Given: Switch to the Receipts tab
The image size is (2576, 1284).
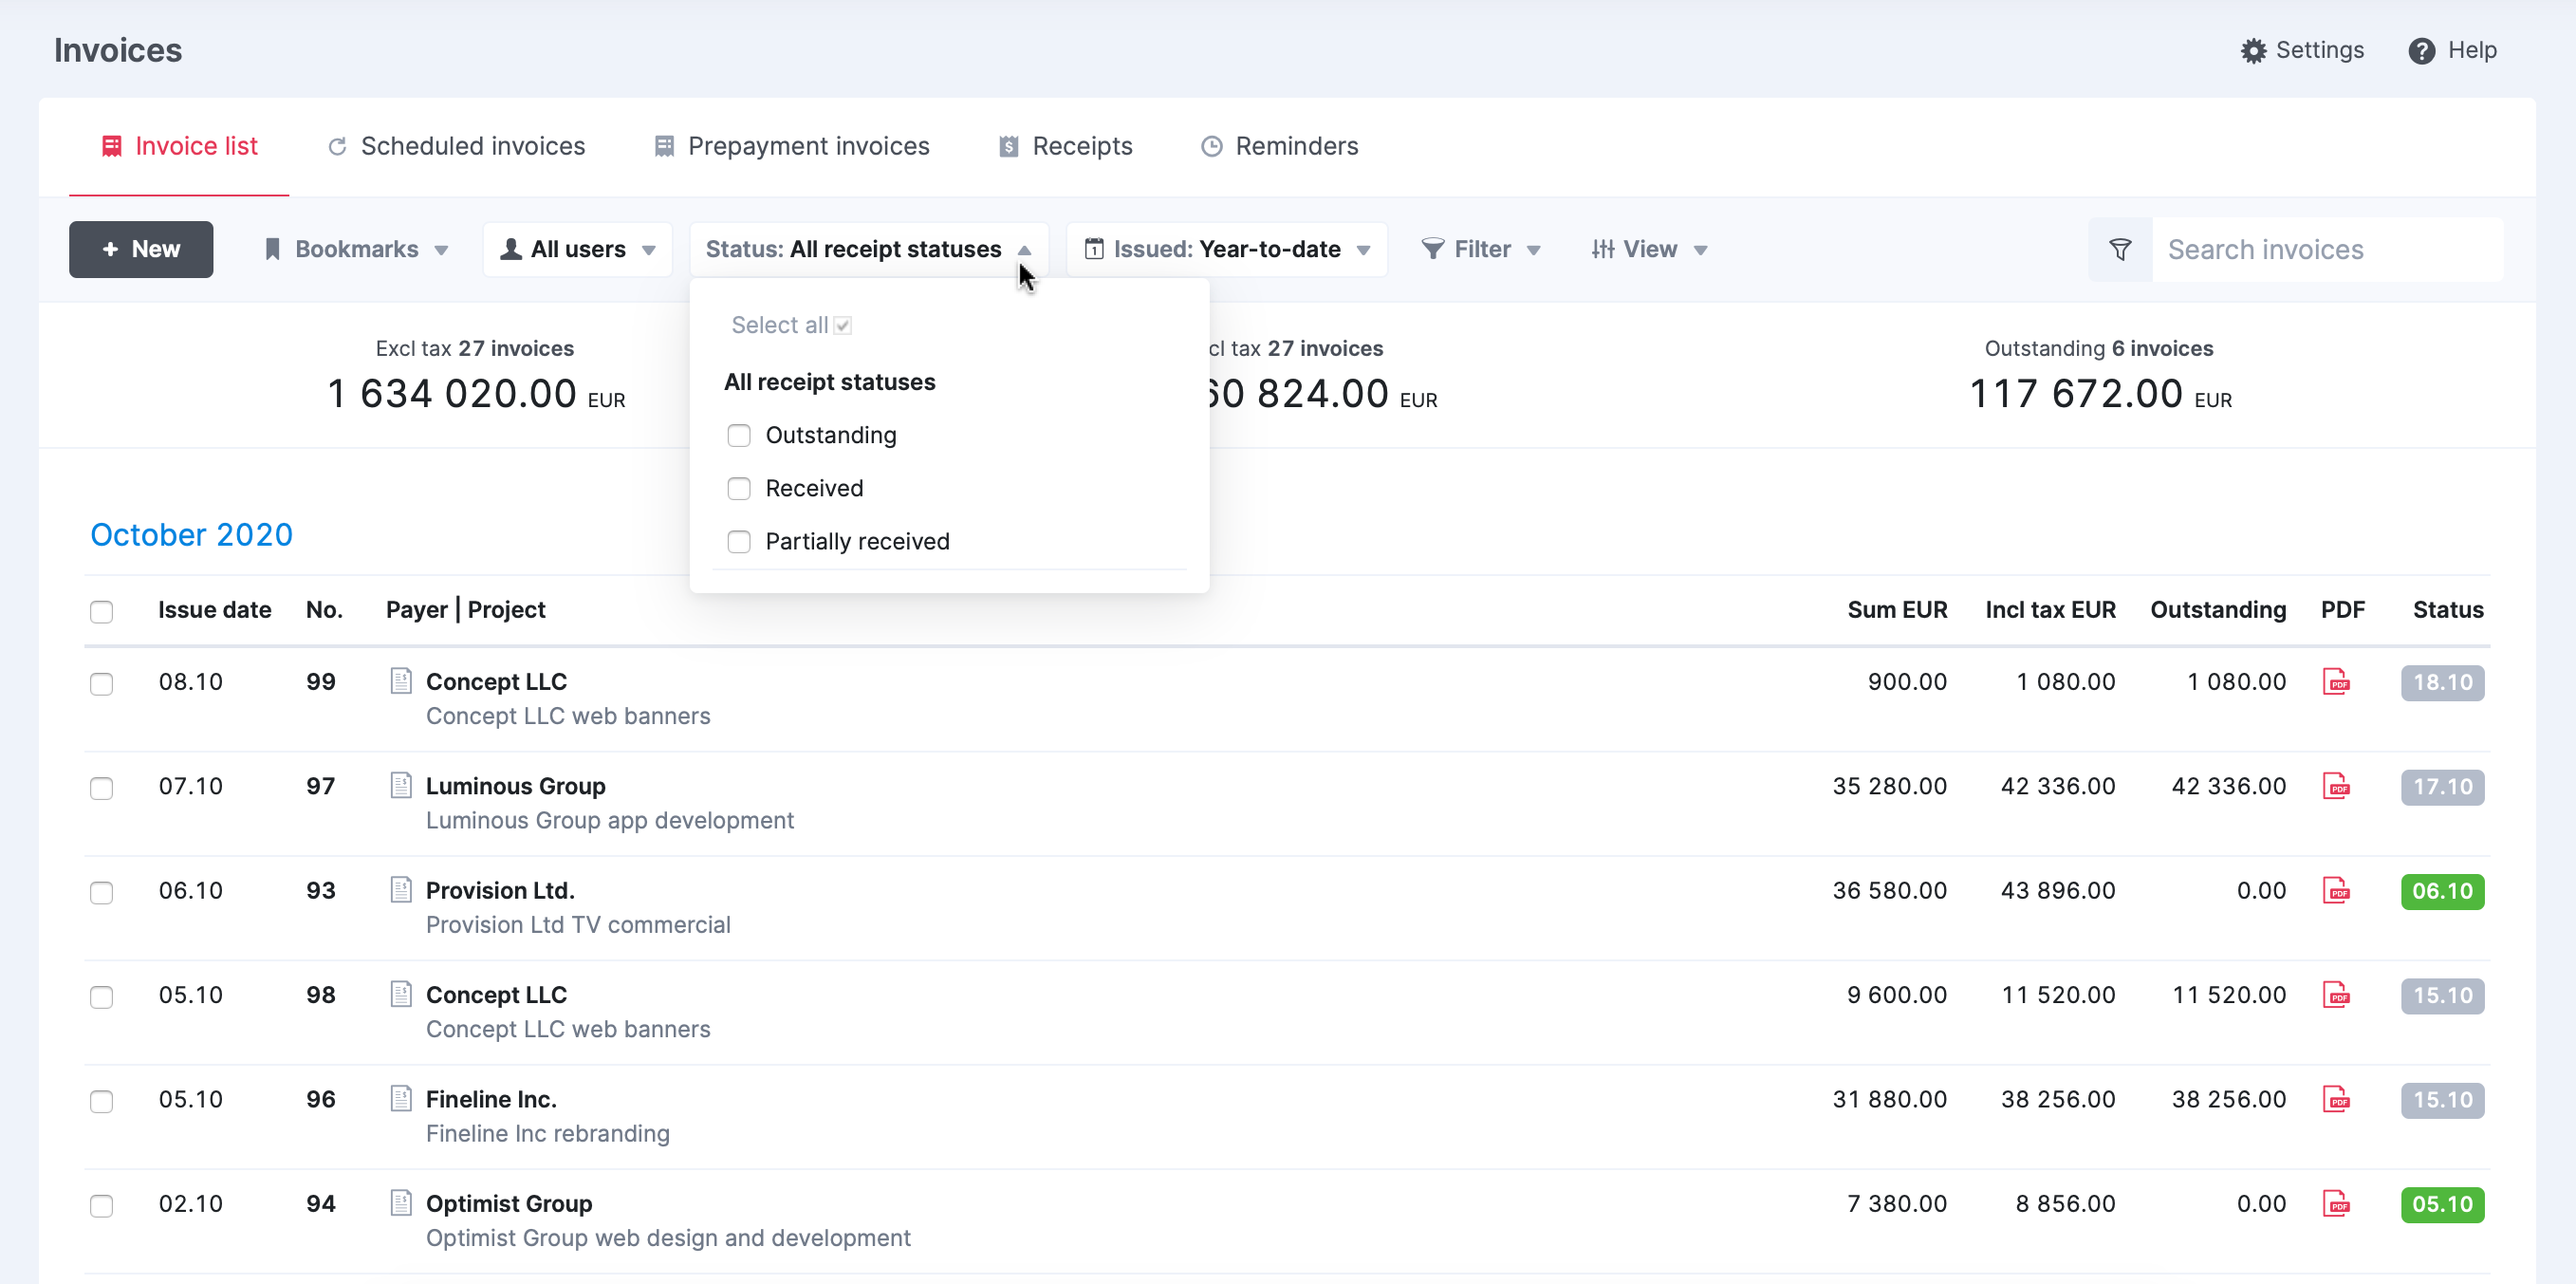Looking at the screenshot, I should tap(1065, 146).
